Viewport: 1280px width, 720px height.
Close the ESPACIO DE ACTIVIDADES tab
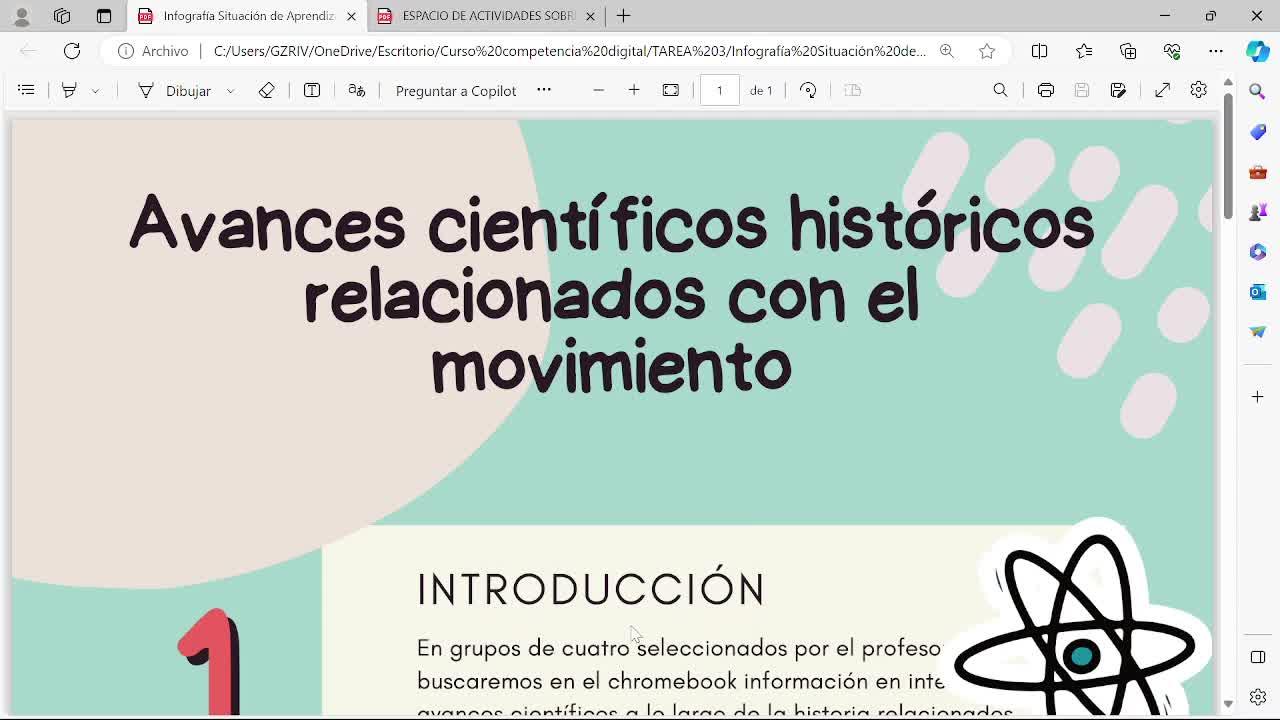click(590, 16)
